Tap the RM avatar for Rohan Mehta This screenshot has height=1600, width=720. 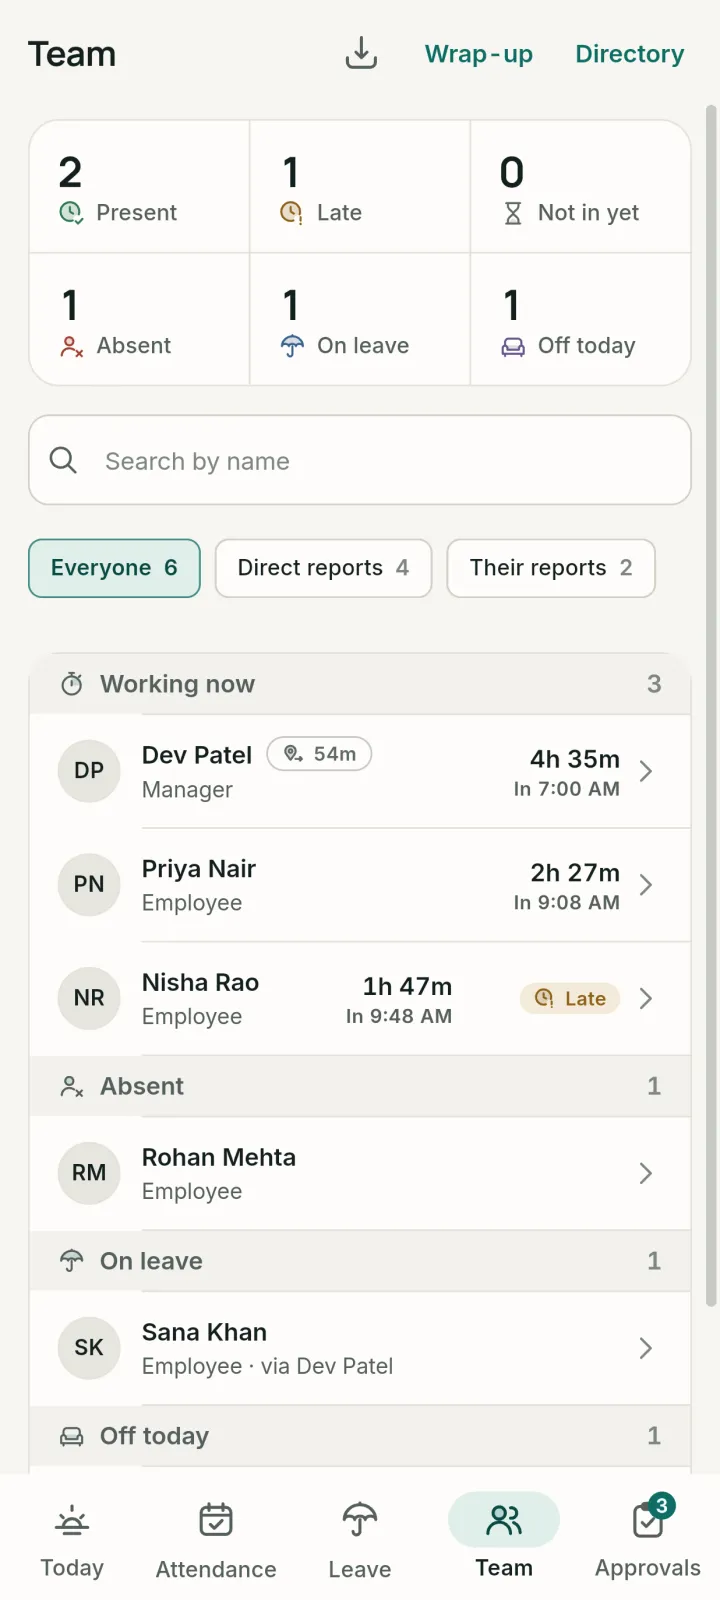pos(89,1173)
